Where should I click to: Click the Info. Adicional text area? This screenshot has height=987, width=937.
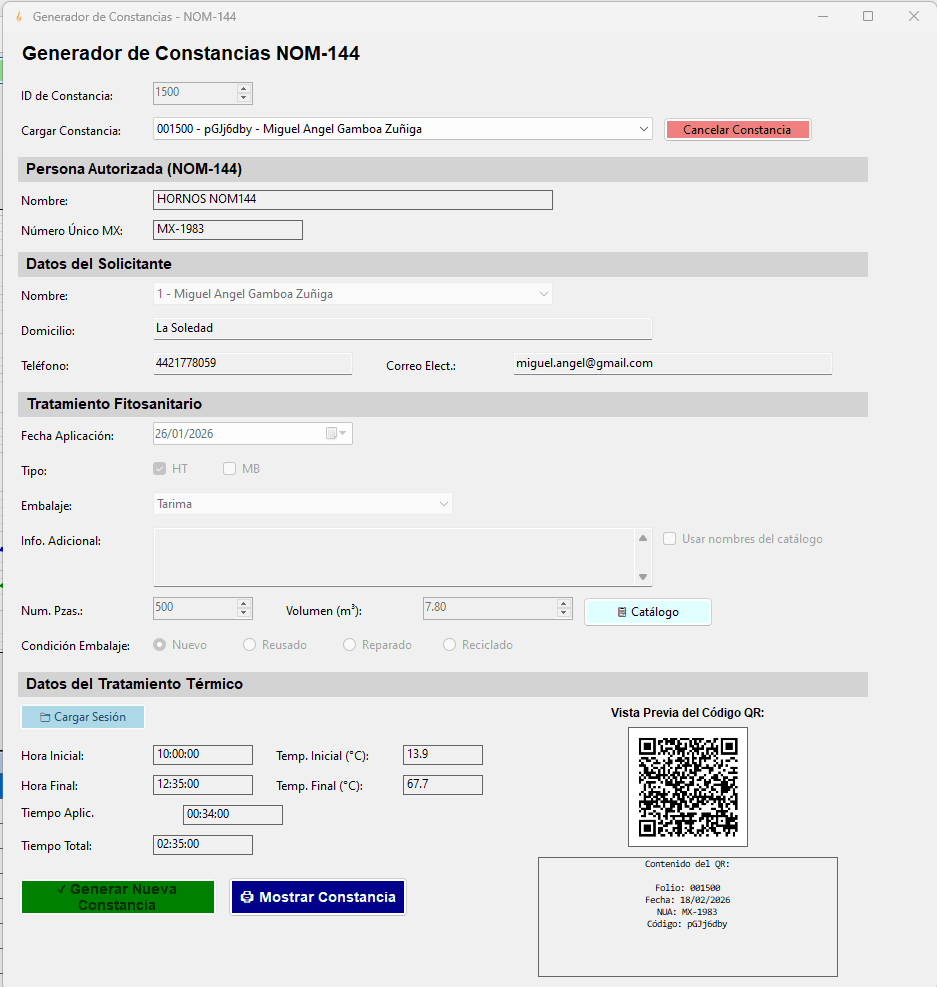pyautogui.click(x=395, y=557)
